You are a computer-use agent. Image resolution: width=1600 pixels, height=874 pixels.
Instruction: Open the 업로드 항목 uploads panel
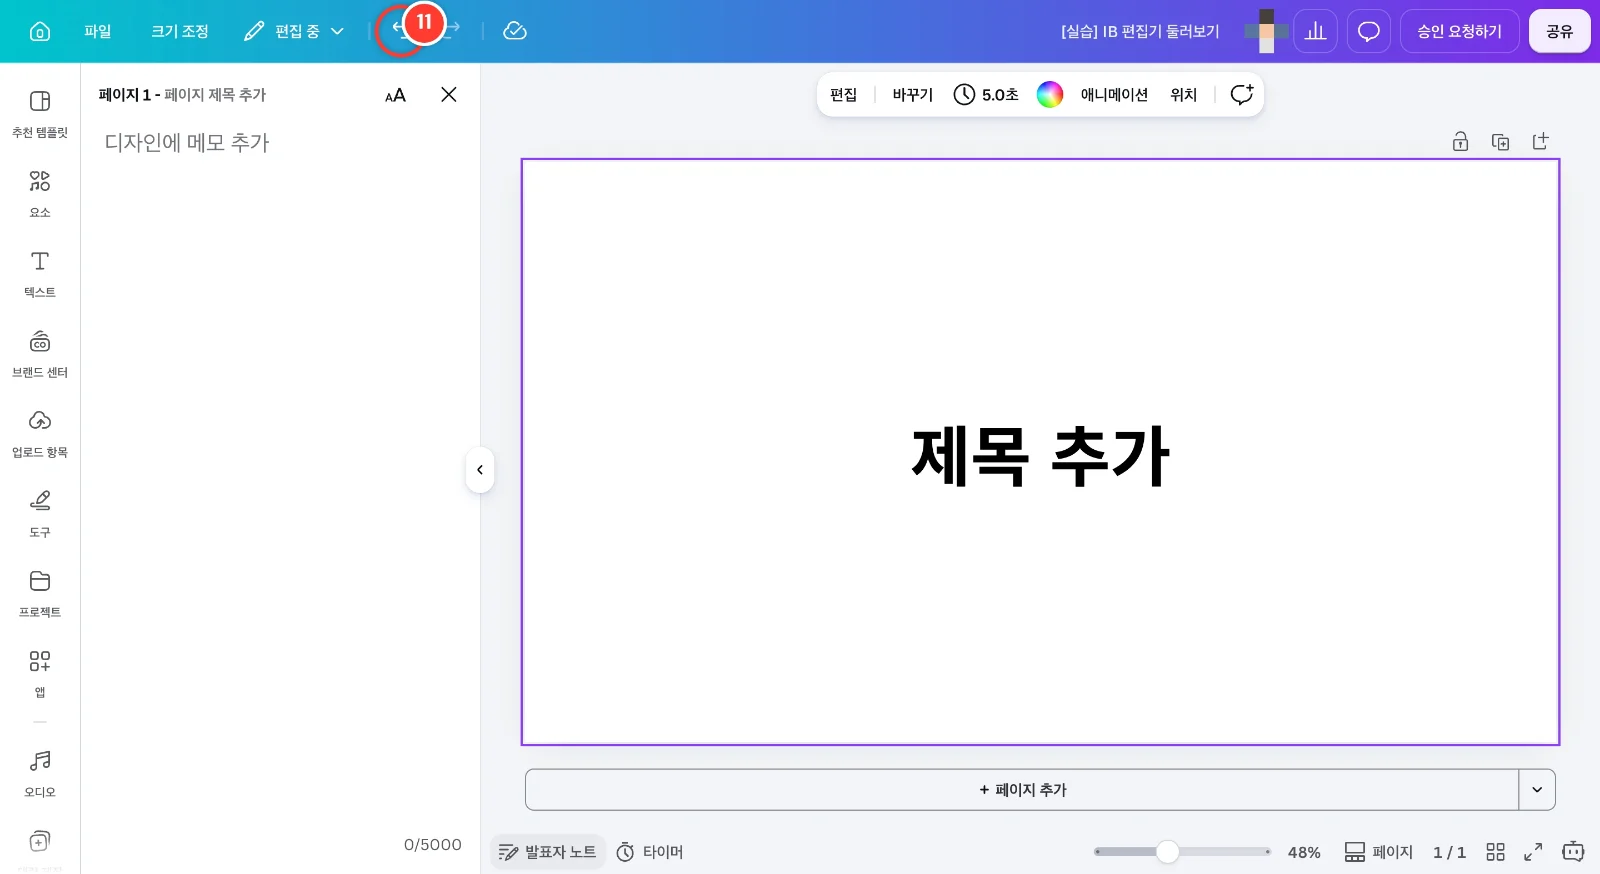click(x=40, y=434)
